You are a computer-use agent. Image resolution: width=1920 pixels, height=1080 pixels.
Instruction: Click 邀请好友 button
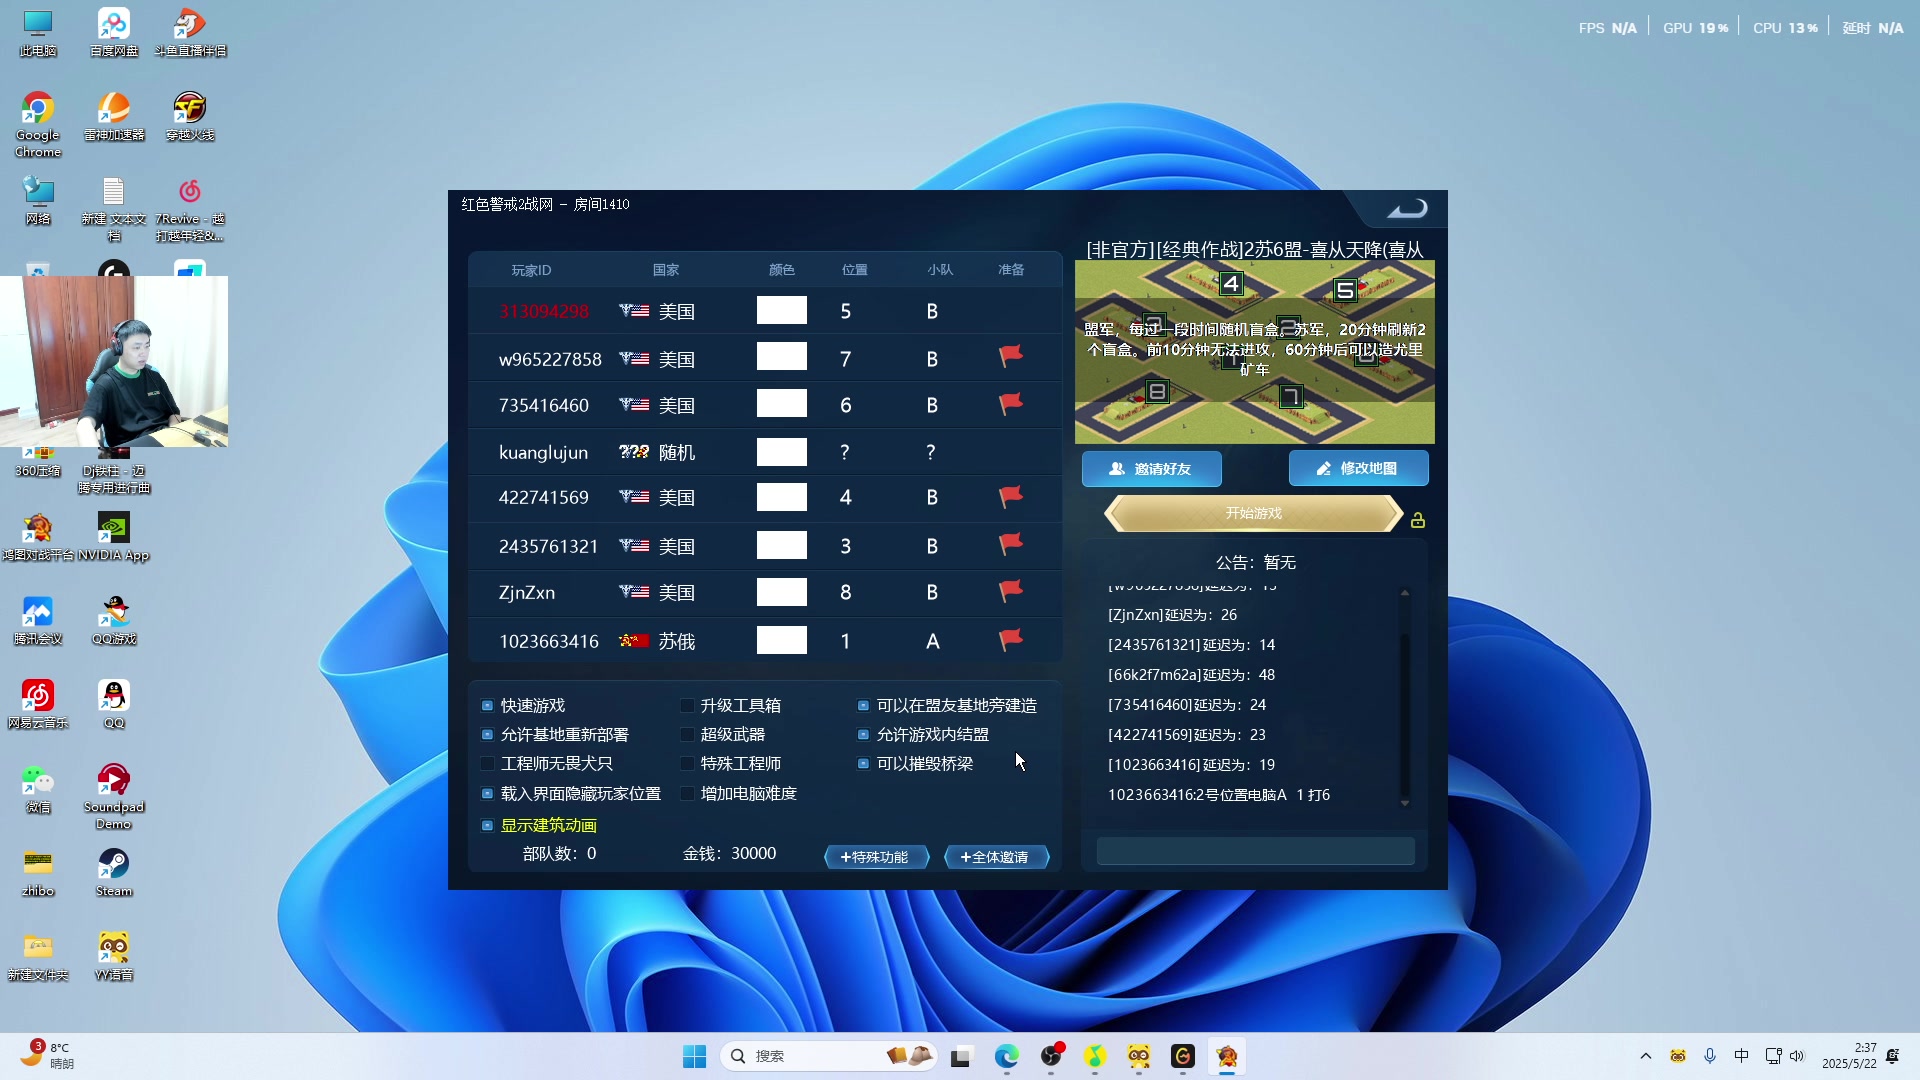[x=1152, y=468]
